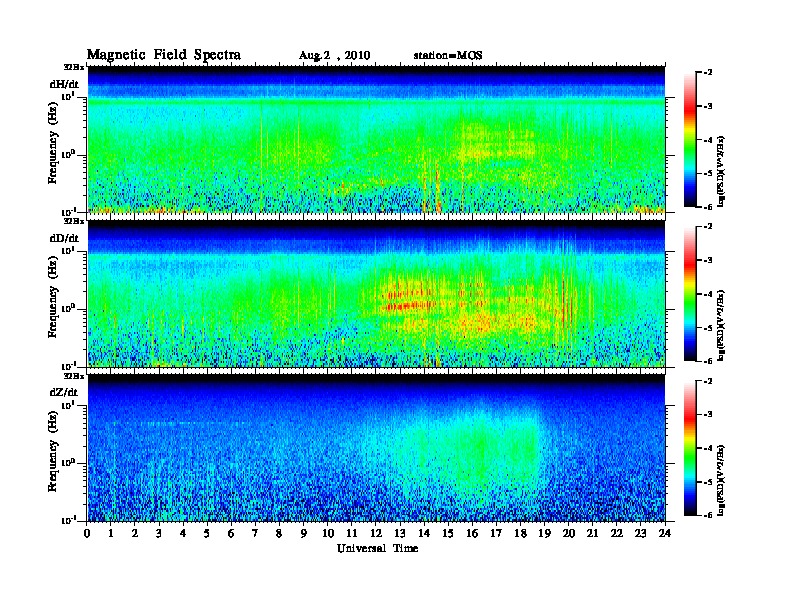Click the '-3' value on dD/dt color scale
The image size is (792, 612).
(708, 260)
